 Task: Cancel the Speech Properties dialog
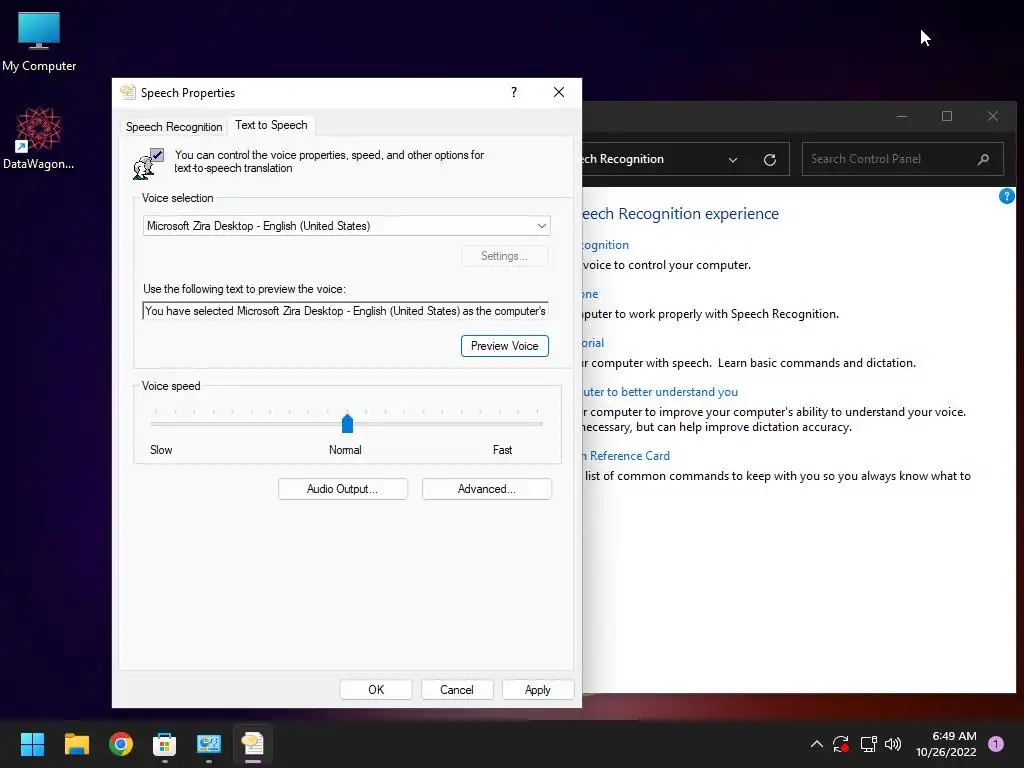(456, 690)
